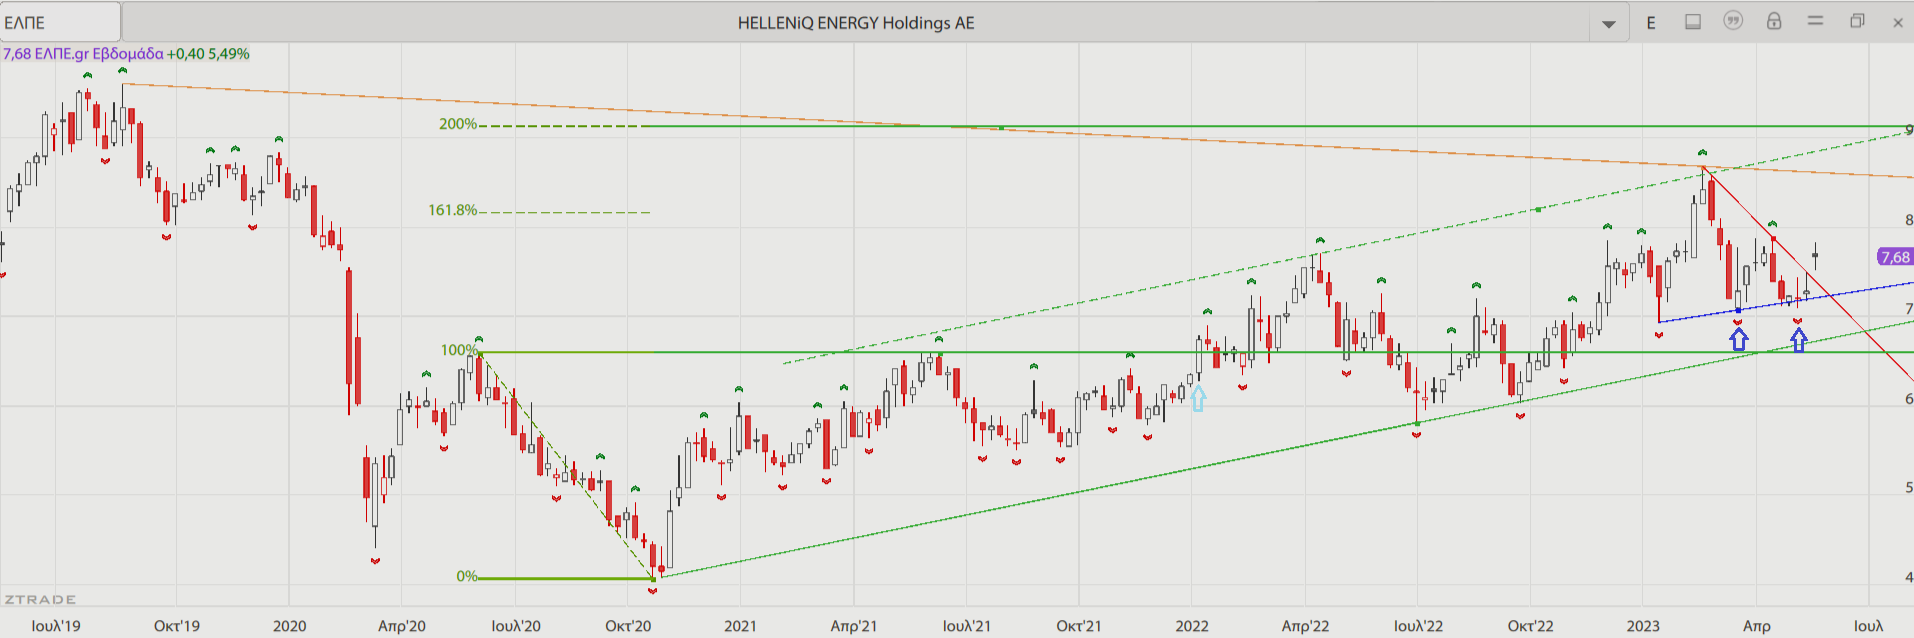Select the 200% Fibonacci level label
Viewport: 1914px width, 638px height.
(x=458, y=124)
